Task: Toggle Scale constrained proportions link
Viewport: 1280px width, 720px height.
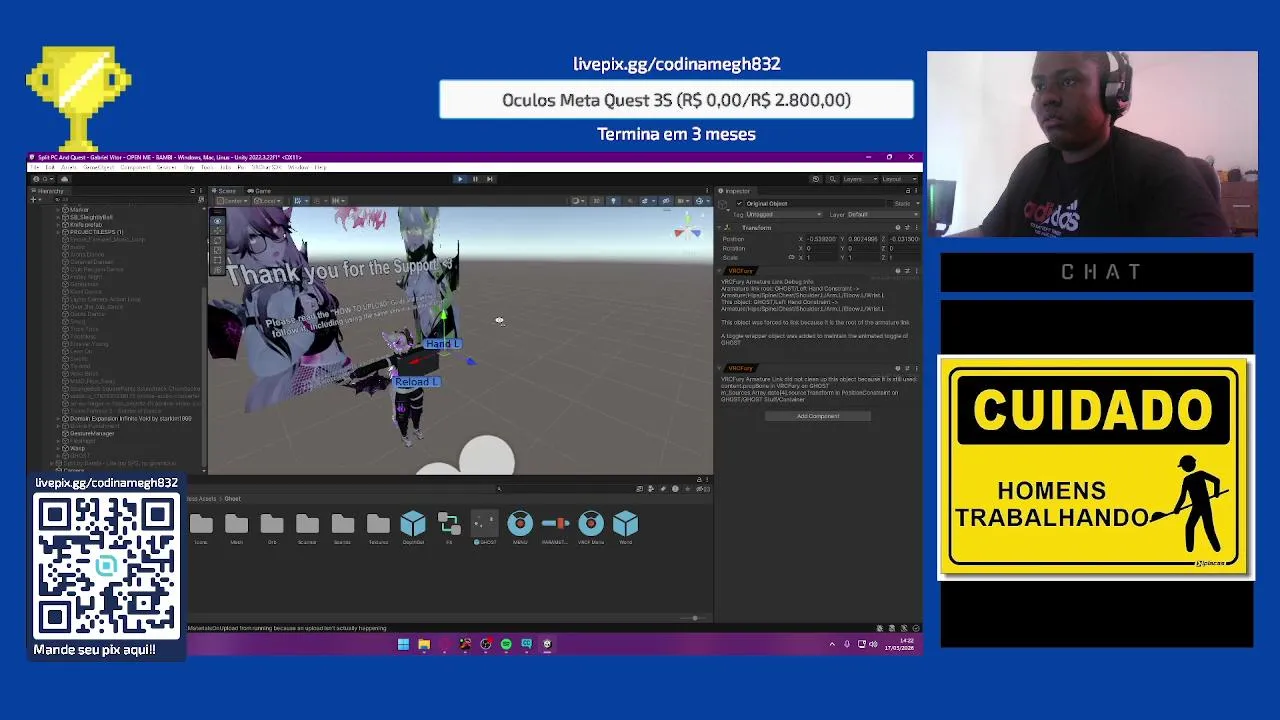Action: [x=791, y=257]
